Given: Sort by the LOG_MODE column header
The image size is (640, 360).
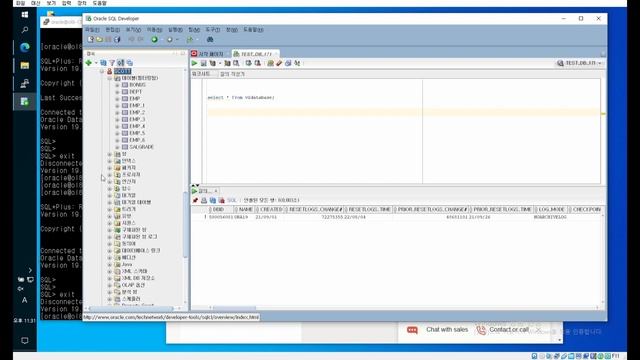Looking at the screenshot, I should (551, 209).
